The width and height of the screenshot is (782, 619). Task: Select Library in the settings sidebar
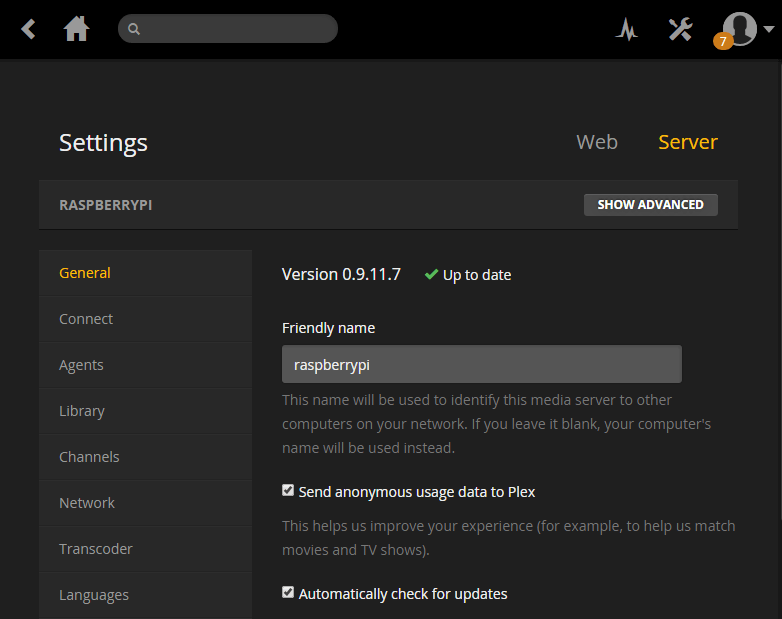point(82,411)
